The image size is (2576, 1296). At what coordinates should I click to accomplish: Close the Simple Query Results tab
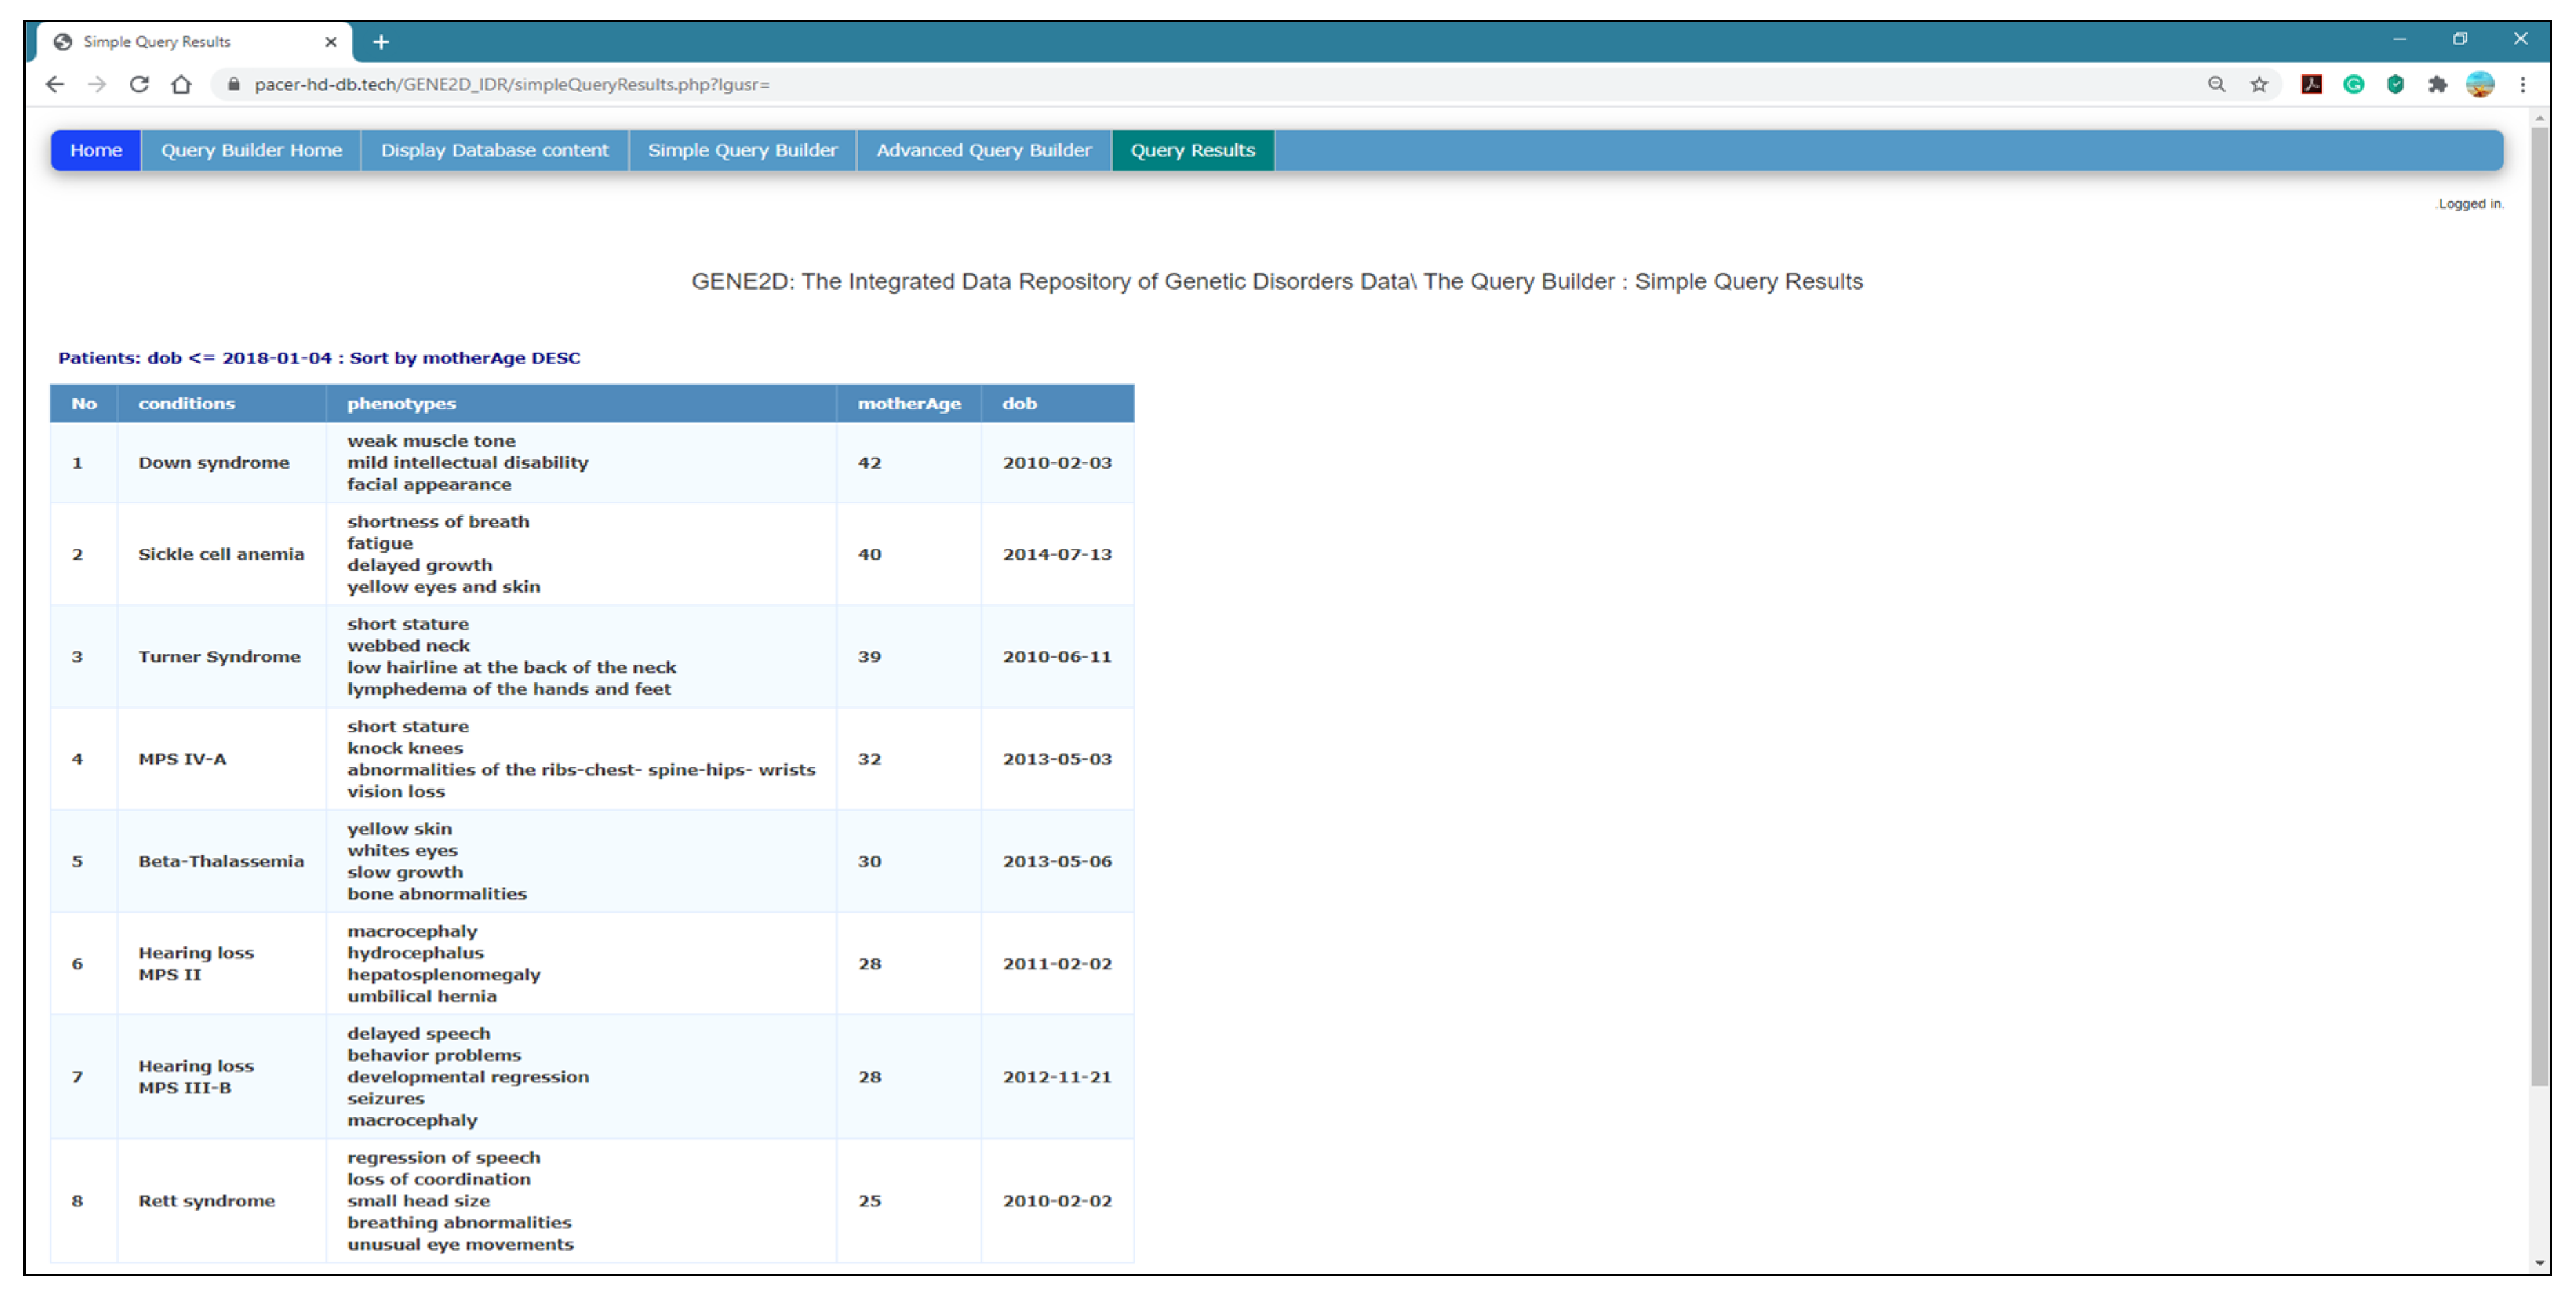pos(331,42)
